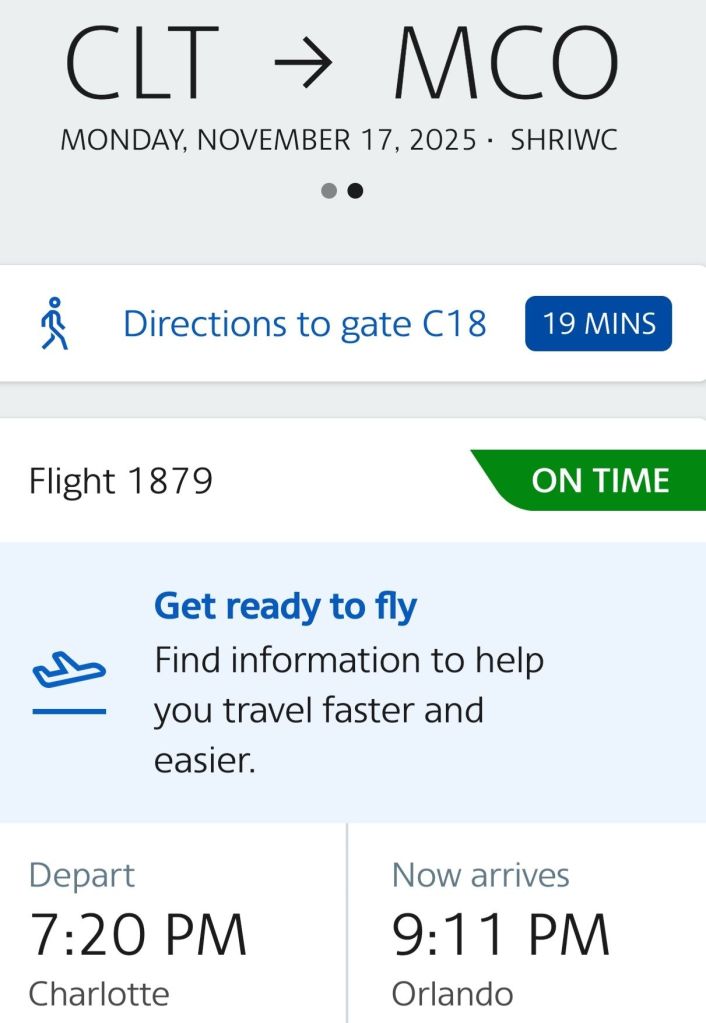Open Directions to gate C18
The height and width of the screenshot is (1023, 706).
[x=304, y=324]
